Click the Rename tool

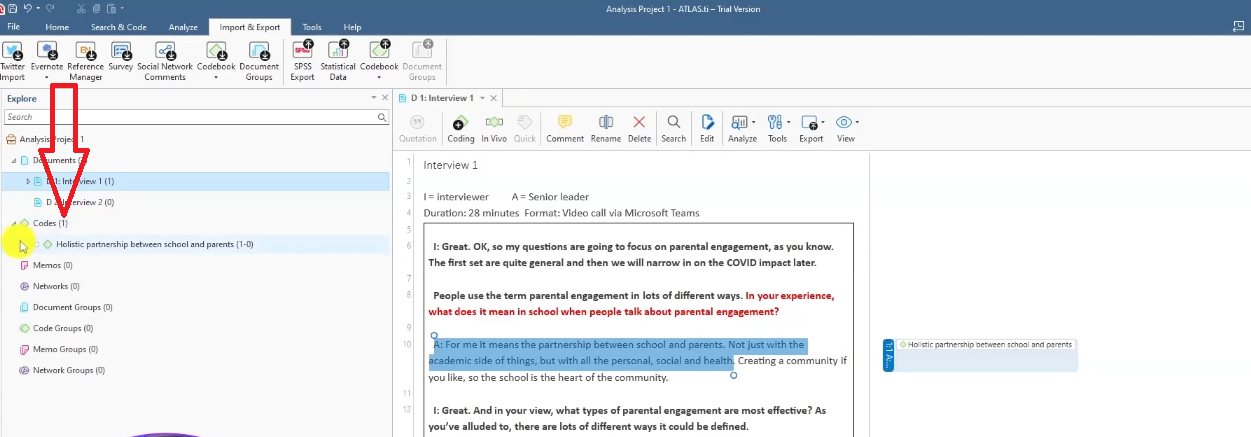pos(605,127)
